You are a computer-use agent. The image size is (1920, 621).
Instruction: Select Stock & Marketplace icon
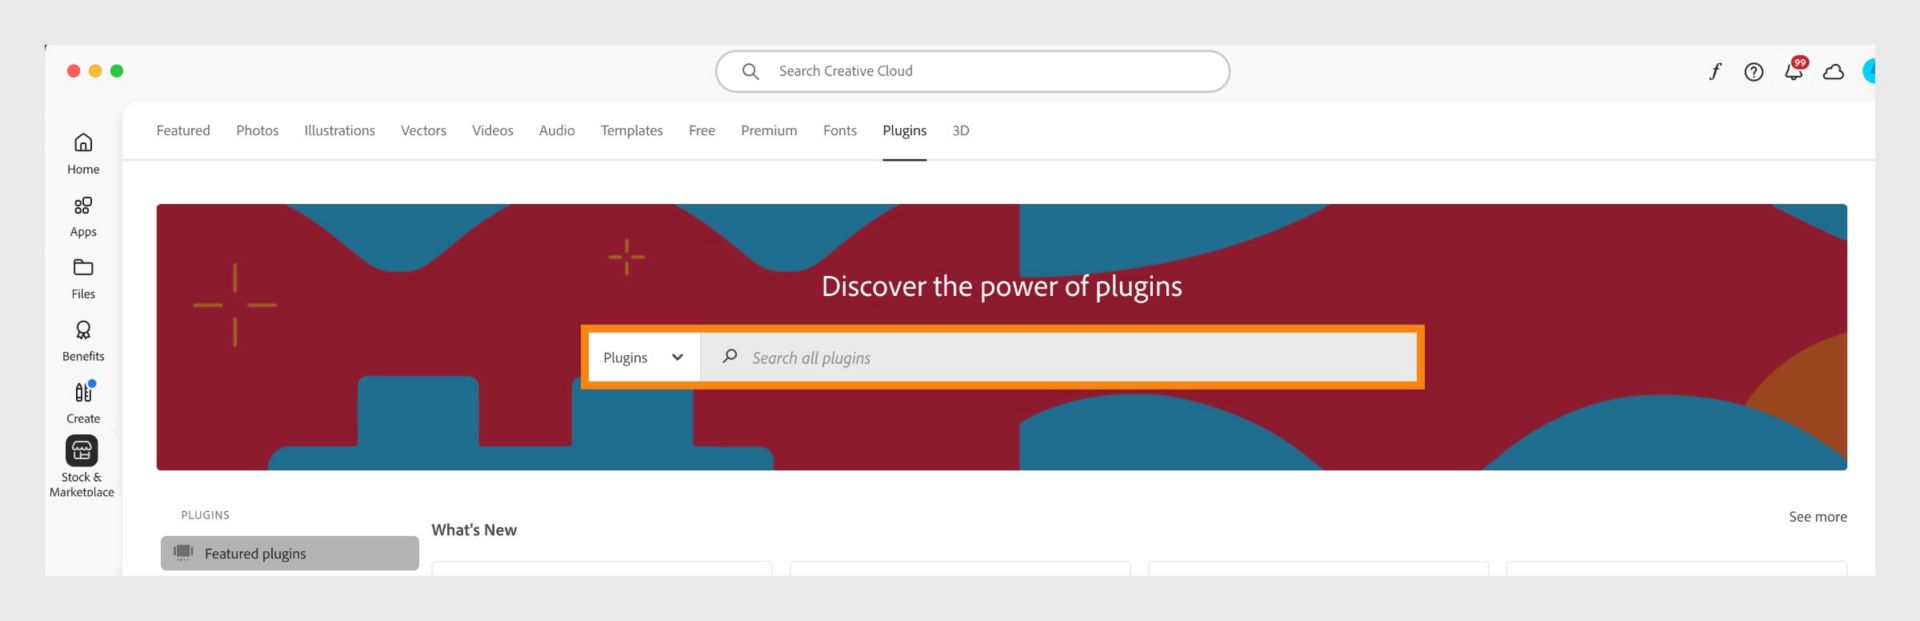click(x=82, y=450)
